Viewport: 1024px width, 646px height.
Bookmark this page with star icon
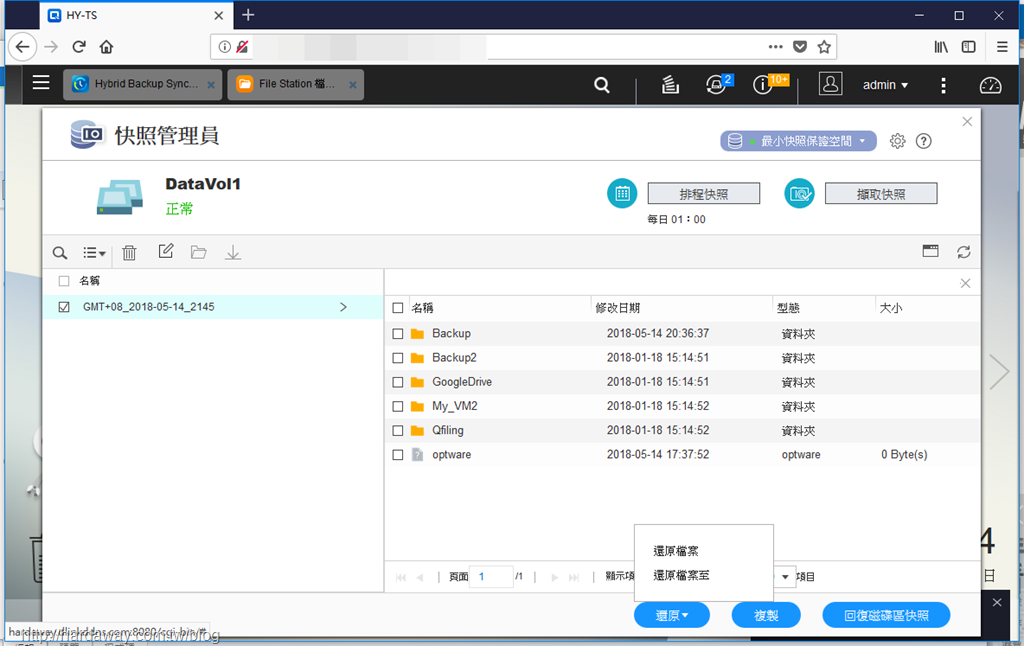point(824,47)
